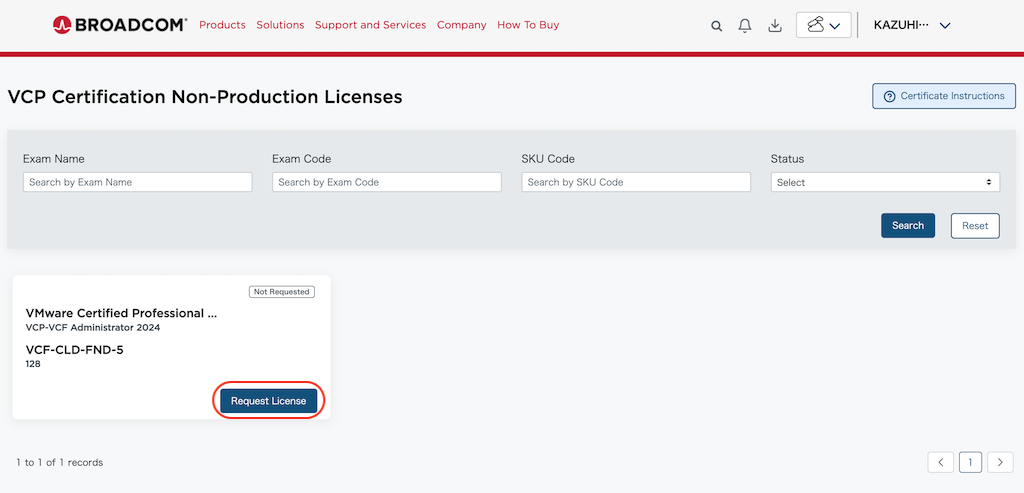1024x493 pixels.
Task: Click the VCP Certification Non-Production Licenses heading
Action: click(x=204, y=97)
